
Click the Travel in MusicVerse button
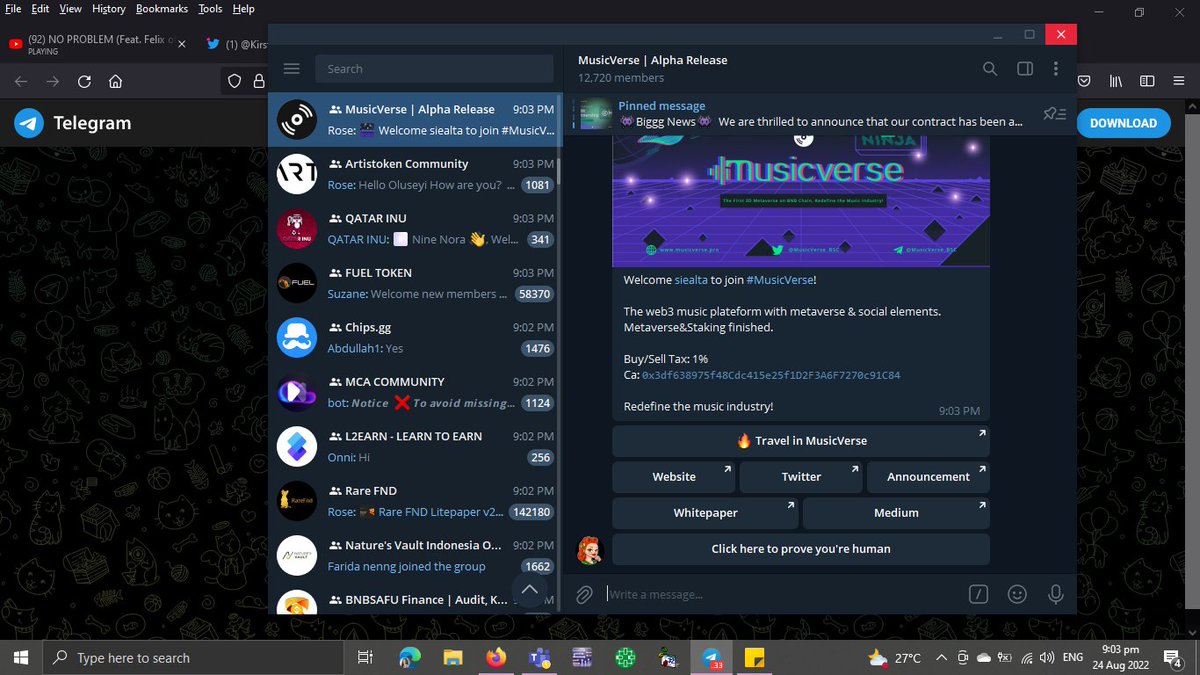[801, 440]
